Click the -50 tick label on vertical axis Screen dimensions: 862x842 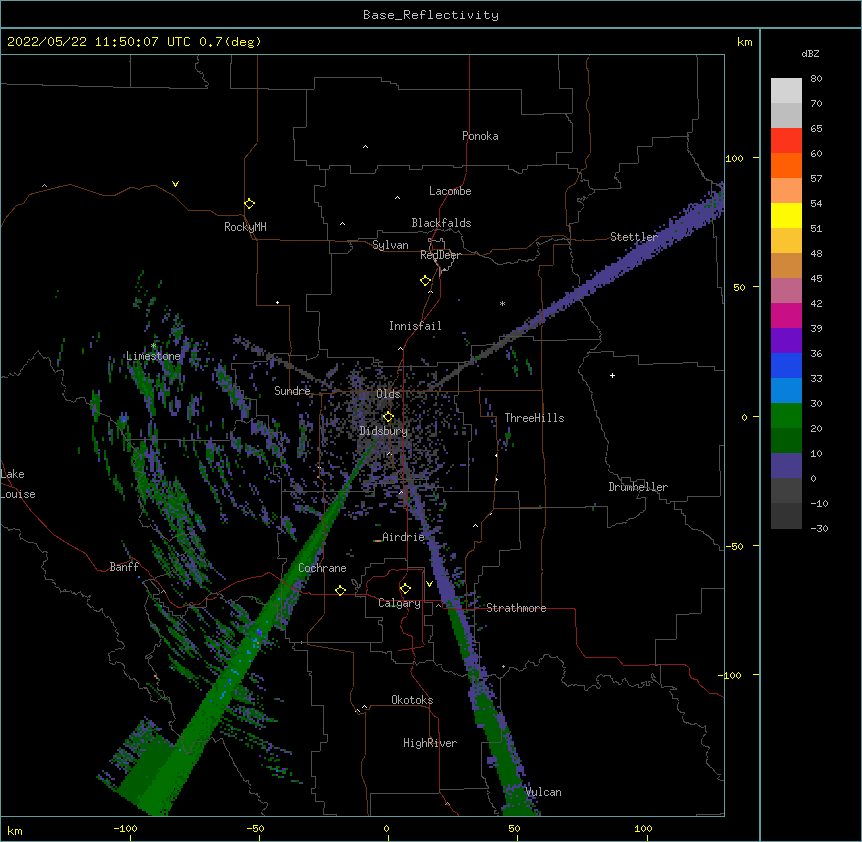click(x=734, y=546)
